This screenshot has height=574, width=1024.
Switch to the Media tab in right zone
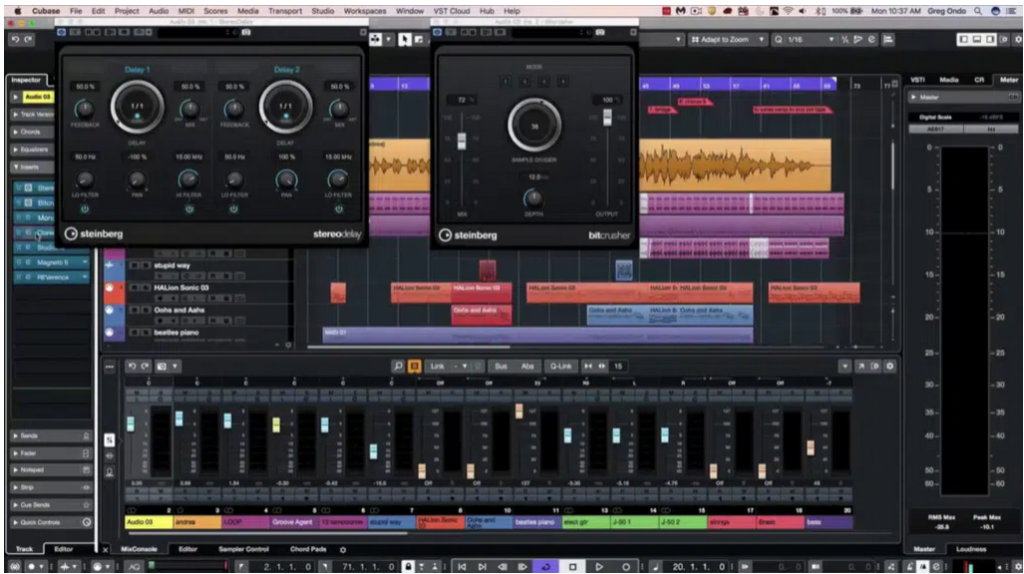pyautogui.click(x=949, y=80)
